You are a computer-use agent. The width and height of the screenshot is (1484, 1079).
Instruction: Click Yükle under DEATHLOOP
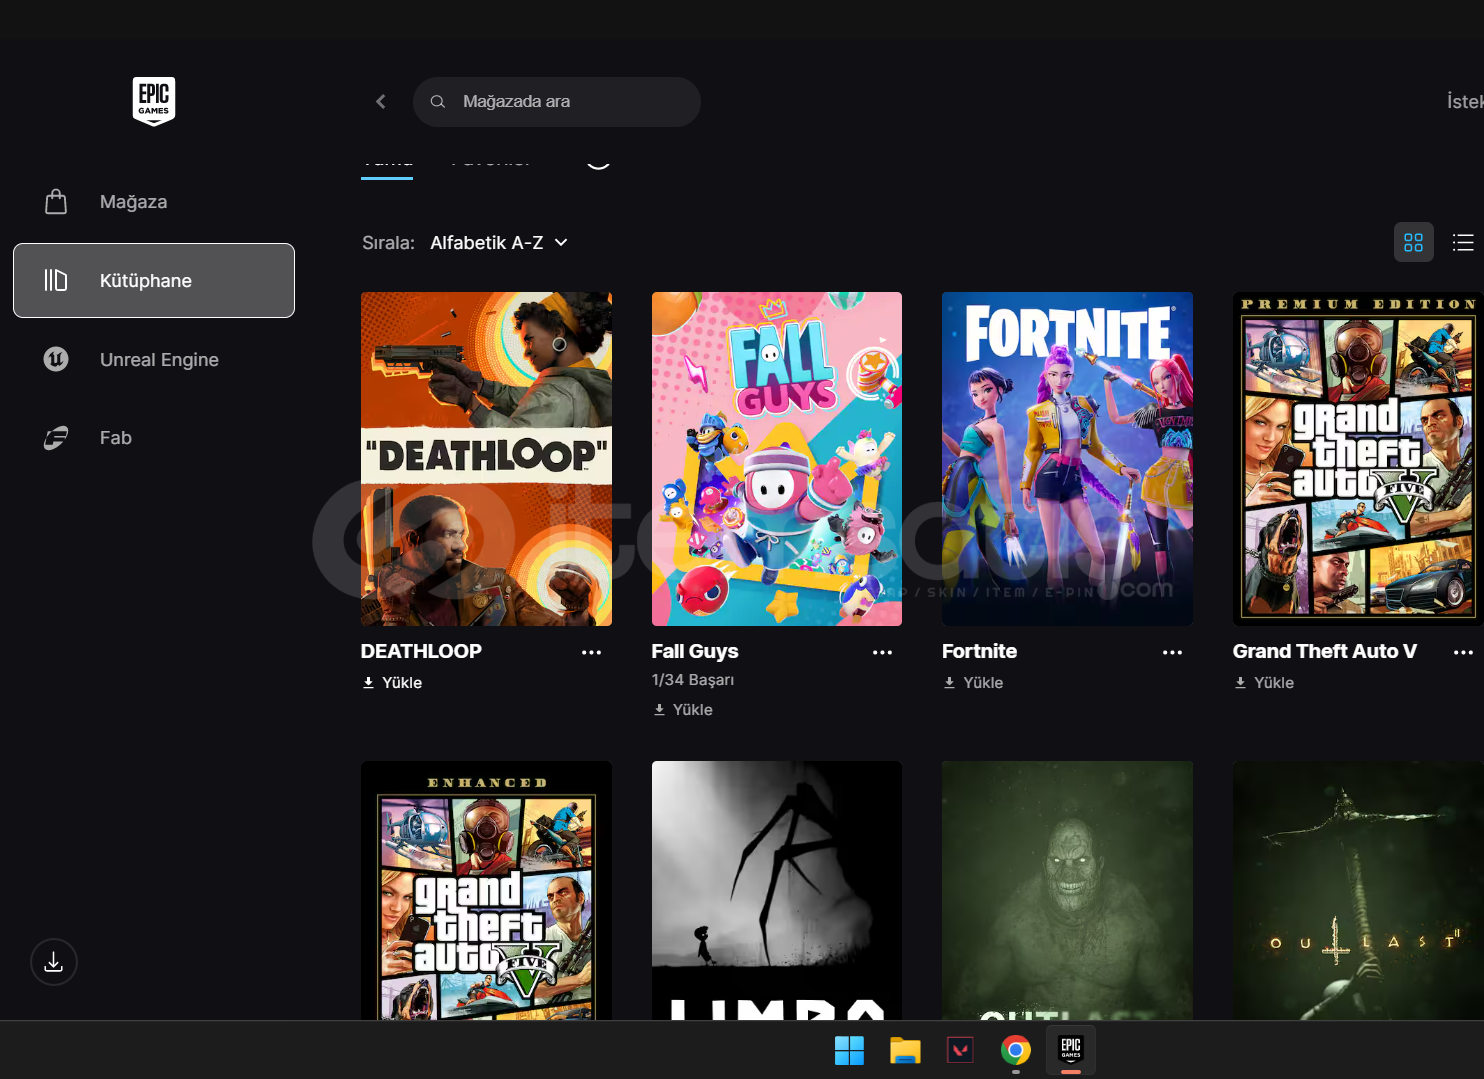[x=392, y=683]
